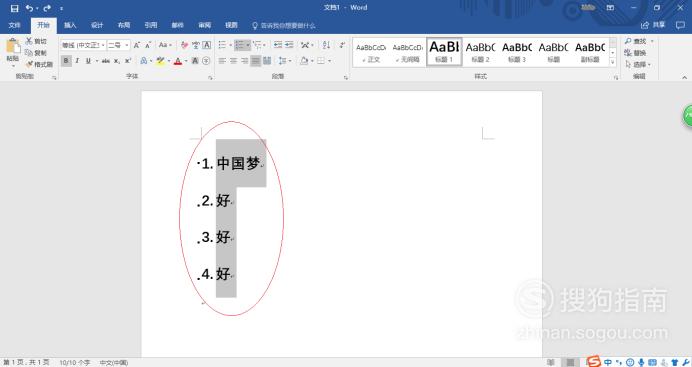
Task: Increase font size with the grow font icon
Action: (x=137, y=45)
